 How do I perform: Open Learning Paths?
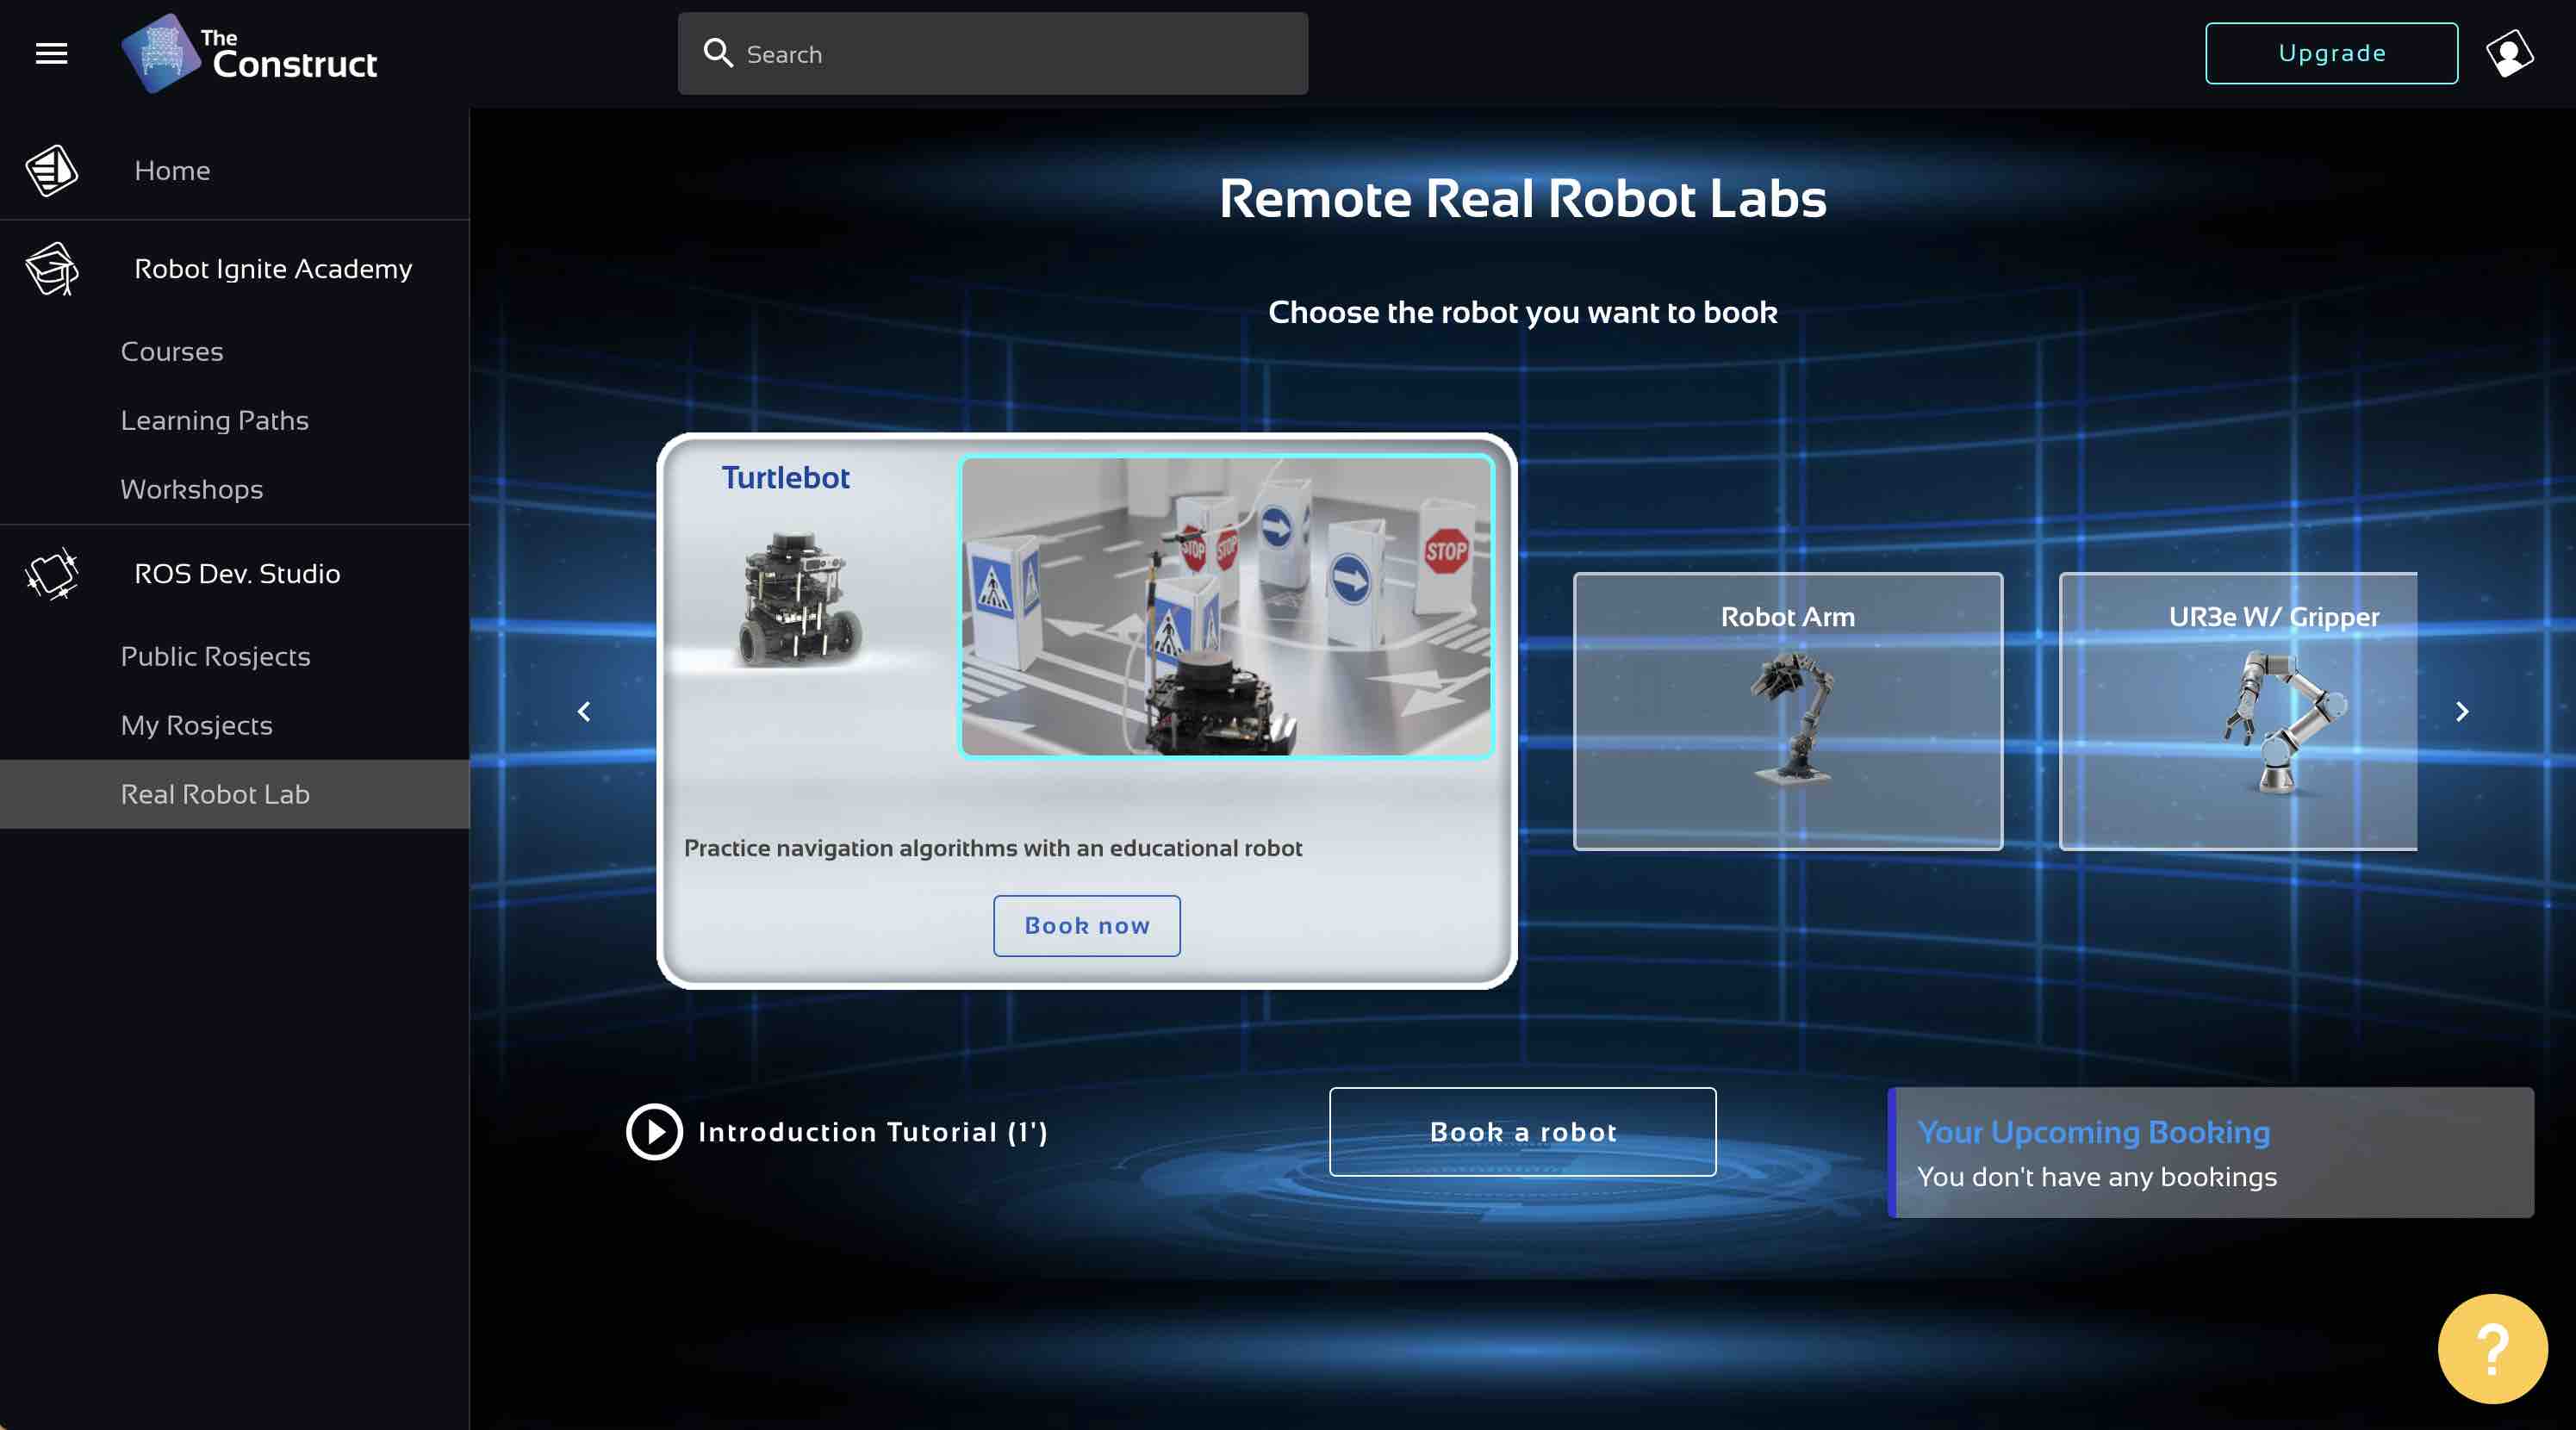pos(215,421)
